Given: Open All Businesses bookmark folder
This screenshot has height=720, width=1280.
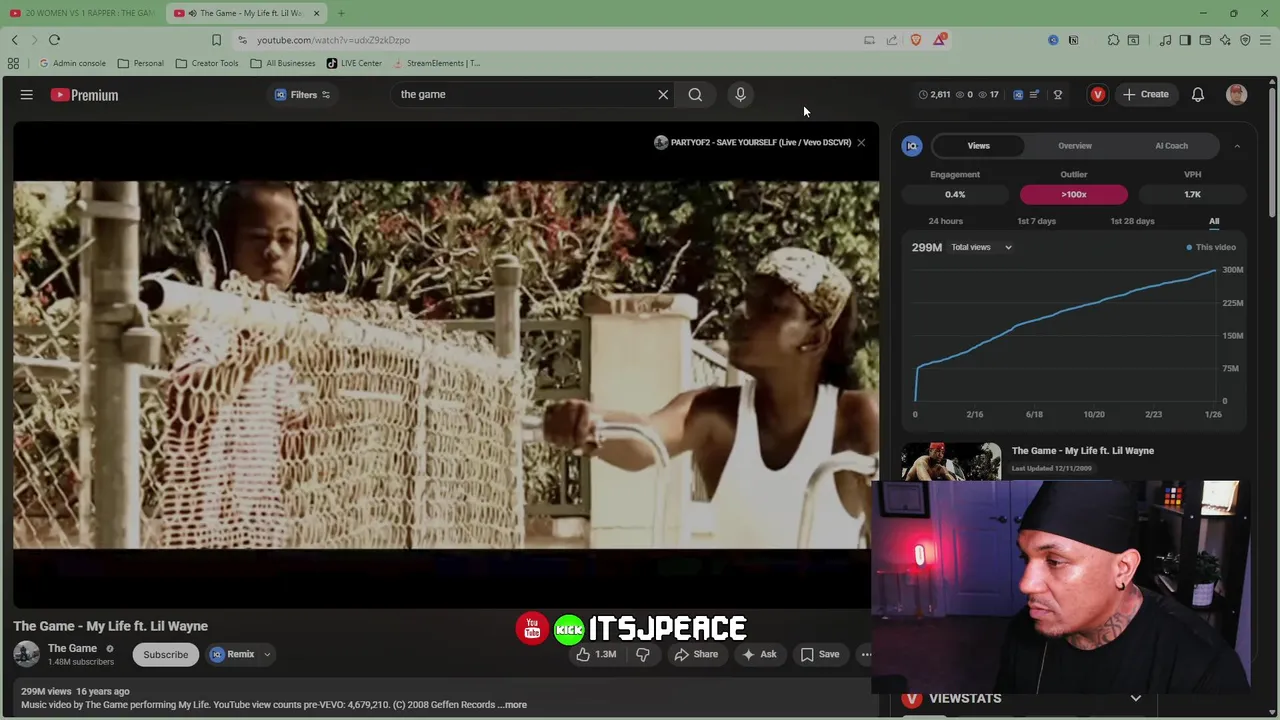Looking at the screenshot, I should pyautogui.click(x=283, y=63).
